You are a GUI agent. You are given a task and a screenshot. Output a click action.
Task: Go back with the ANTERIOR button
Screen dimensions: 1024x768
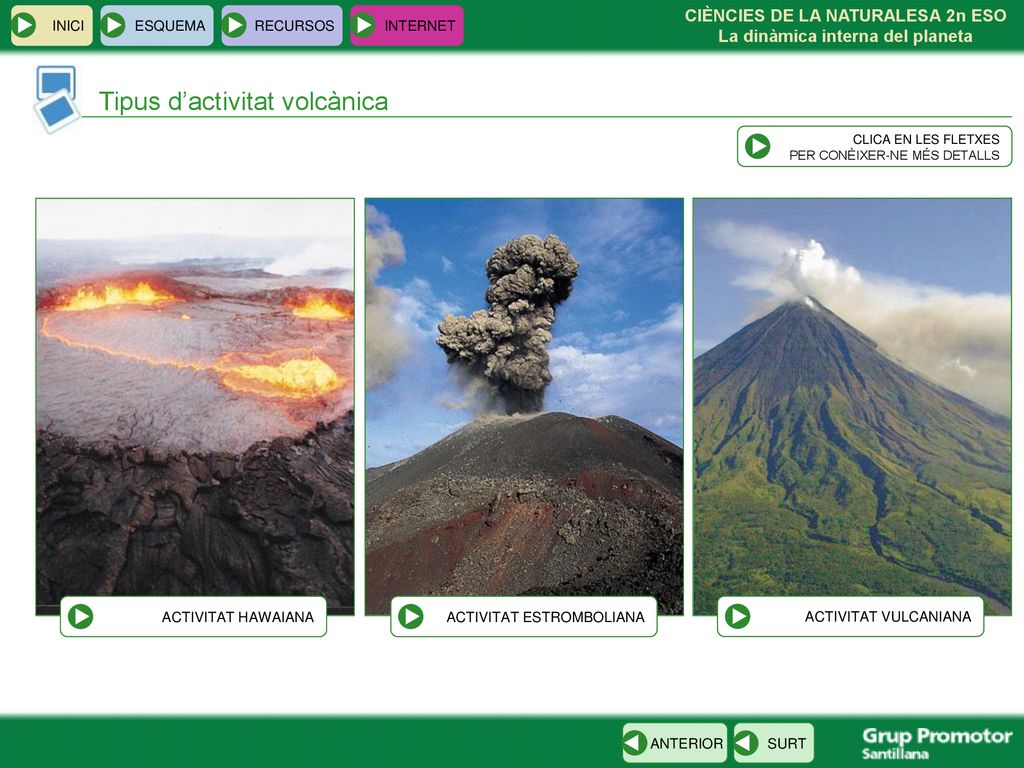(675, 743)
